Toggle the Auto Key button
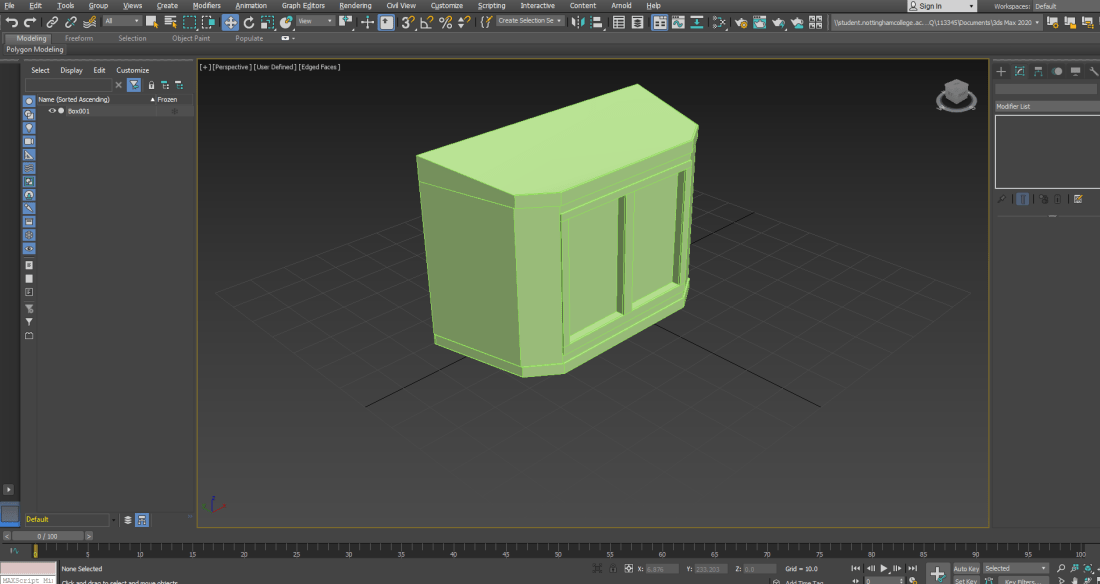Image resolution: width=1100 pixels, height=584 pixels. click(966, 568)
